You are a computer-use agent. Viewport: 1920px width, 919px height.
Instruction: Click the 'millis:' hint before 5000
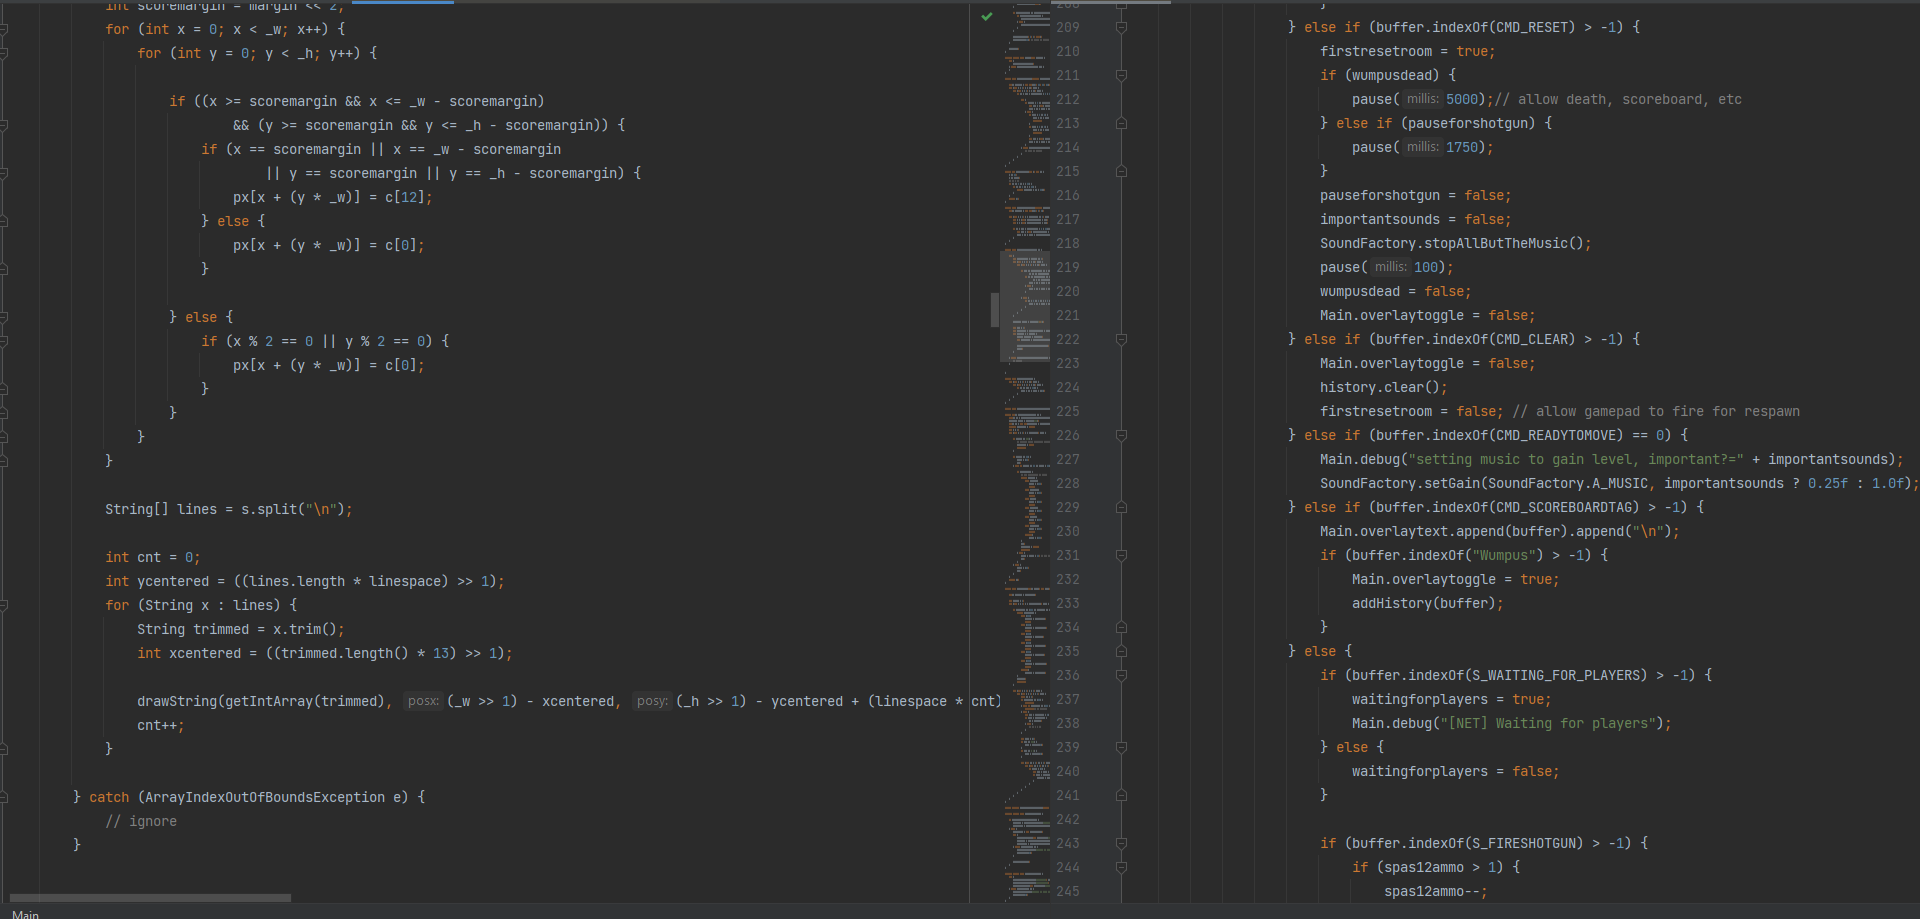point(1422,99)
